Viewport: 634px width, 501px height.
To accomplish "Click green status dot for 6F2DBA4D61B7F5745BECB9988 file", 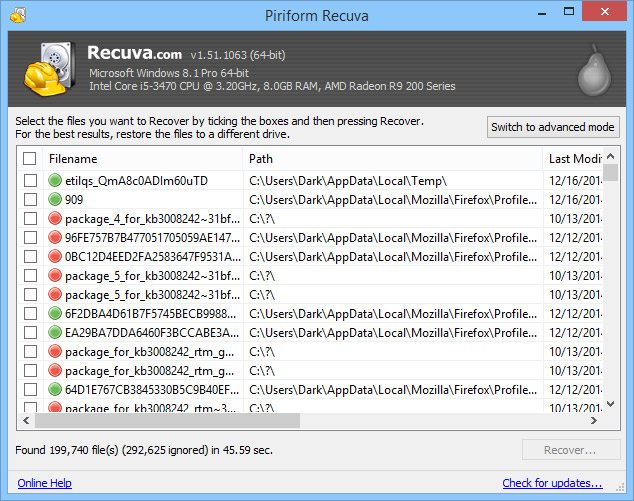I will (55, 314).
